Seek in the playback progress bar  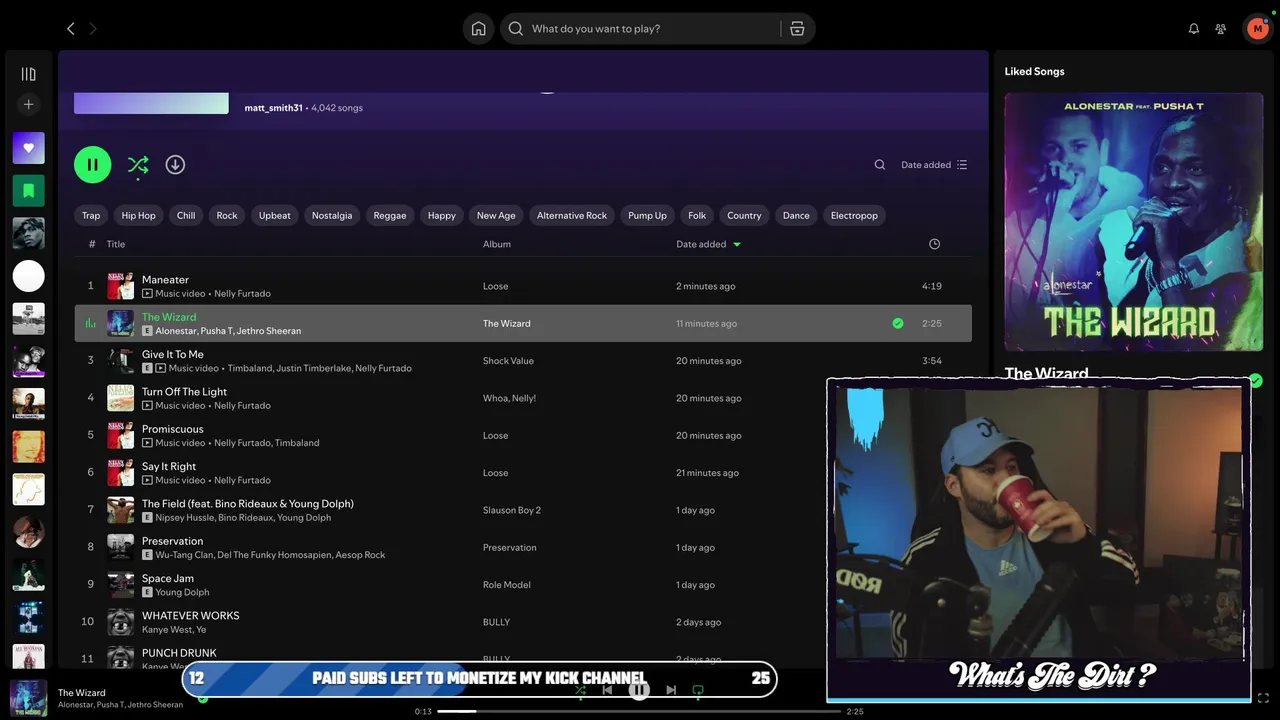tap(638, 711)
